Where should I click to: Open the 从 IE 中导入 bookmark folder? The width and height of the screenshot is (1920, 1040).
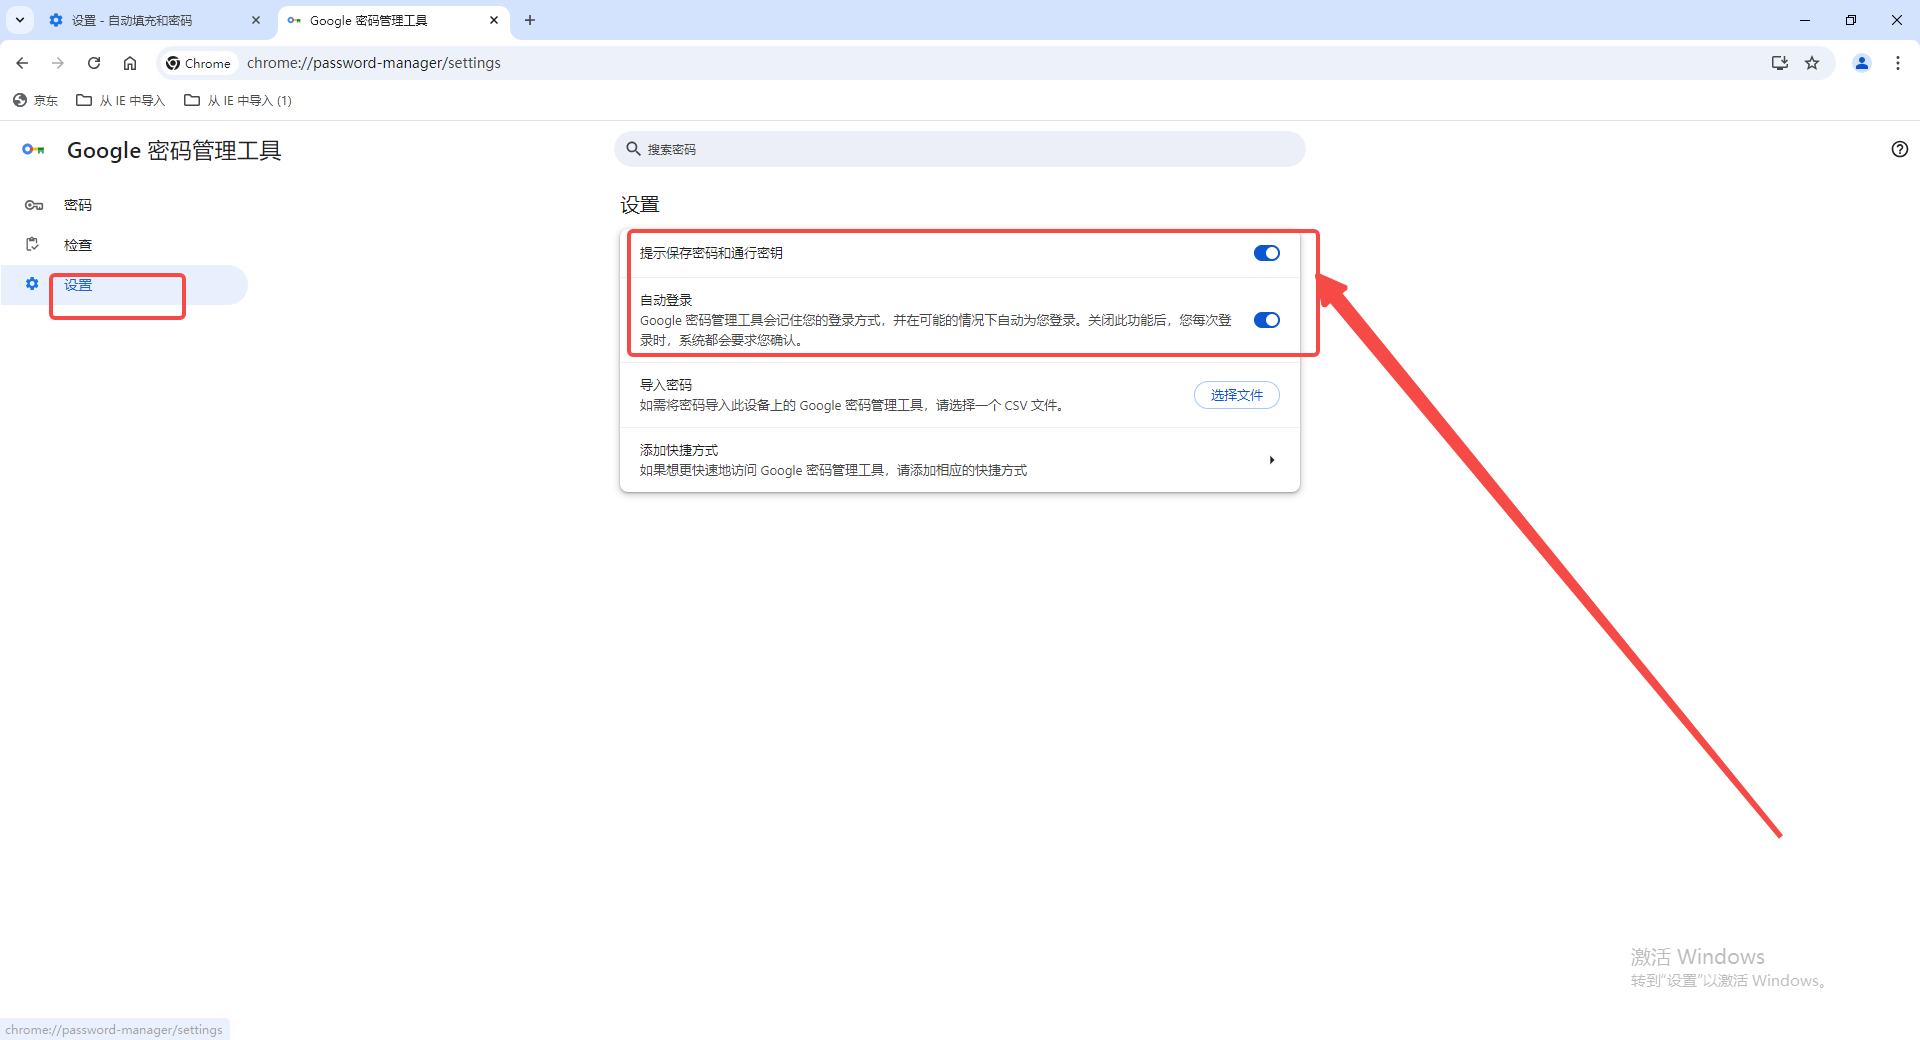121,100
